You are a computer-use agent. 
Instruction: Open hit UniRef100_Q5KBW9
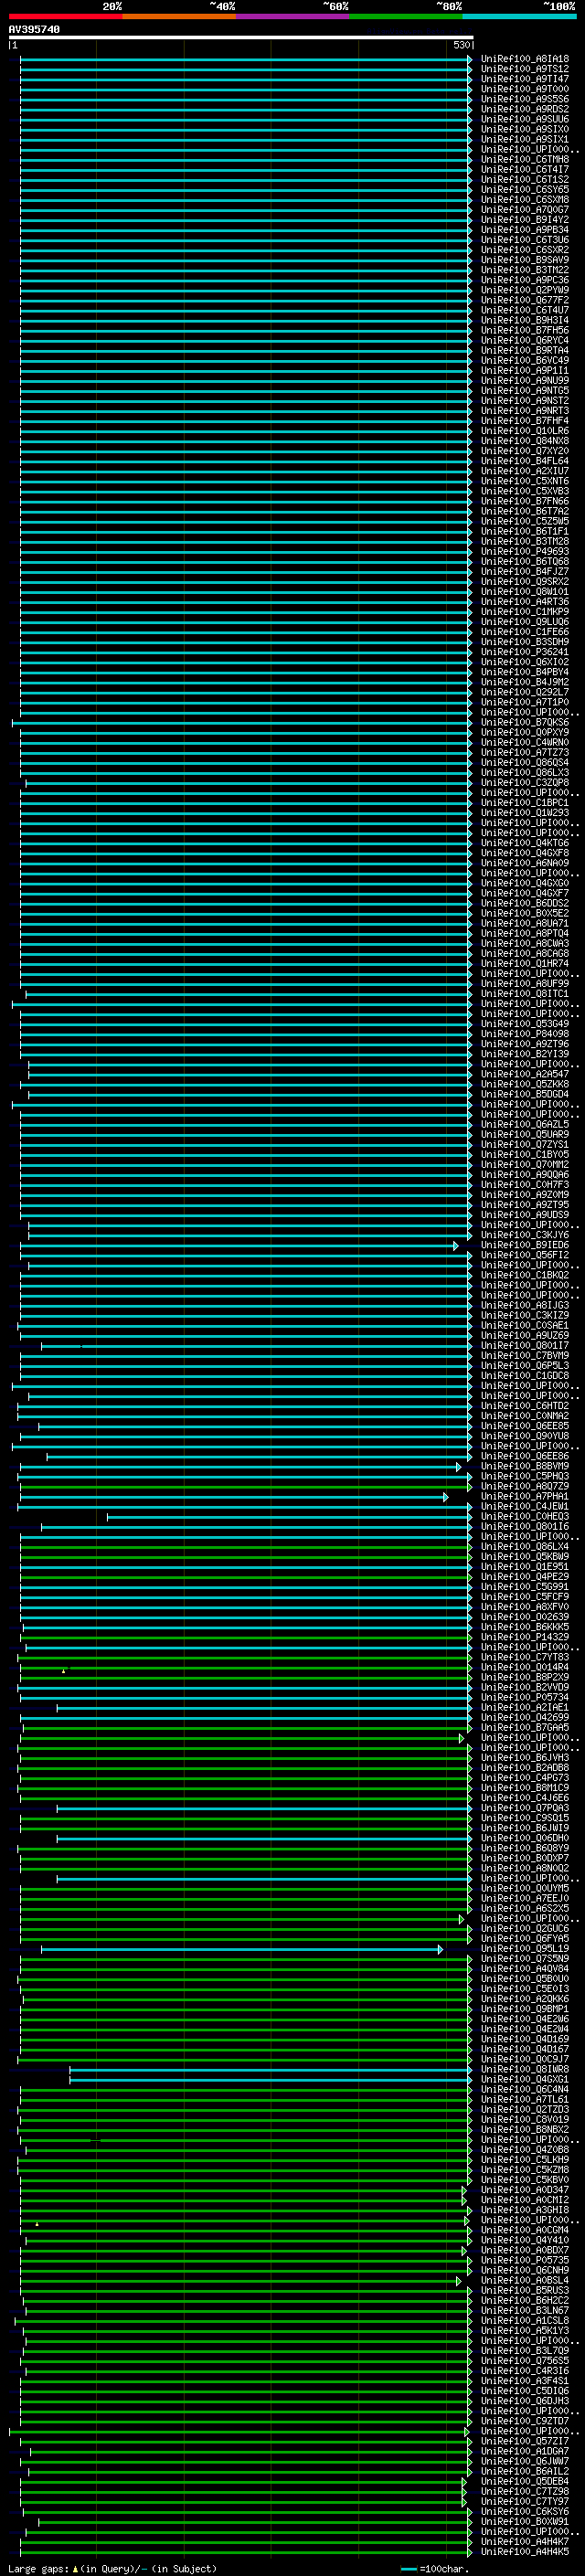click(525, 1556)
